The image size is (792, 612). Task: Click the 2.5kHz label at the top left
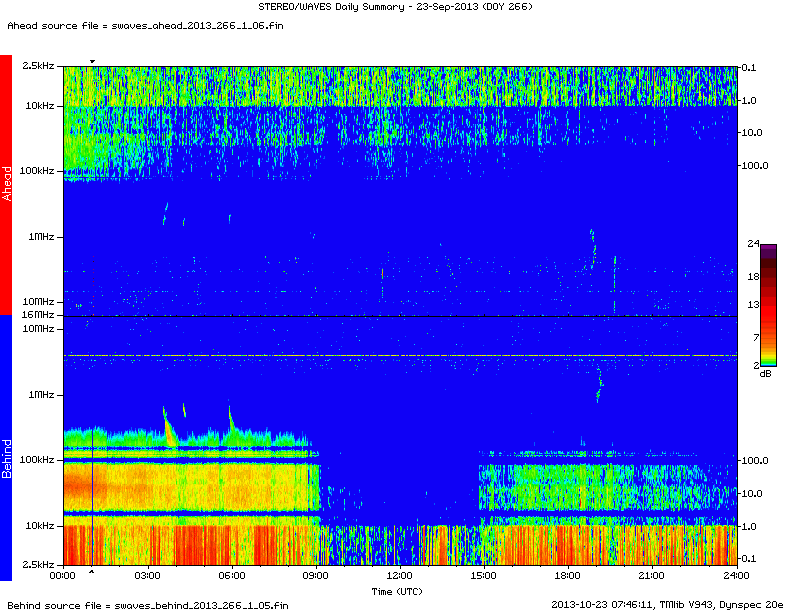click(40, 66)
